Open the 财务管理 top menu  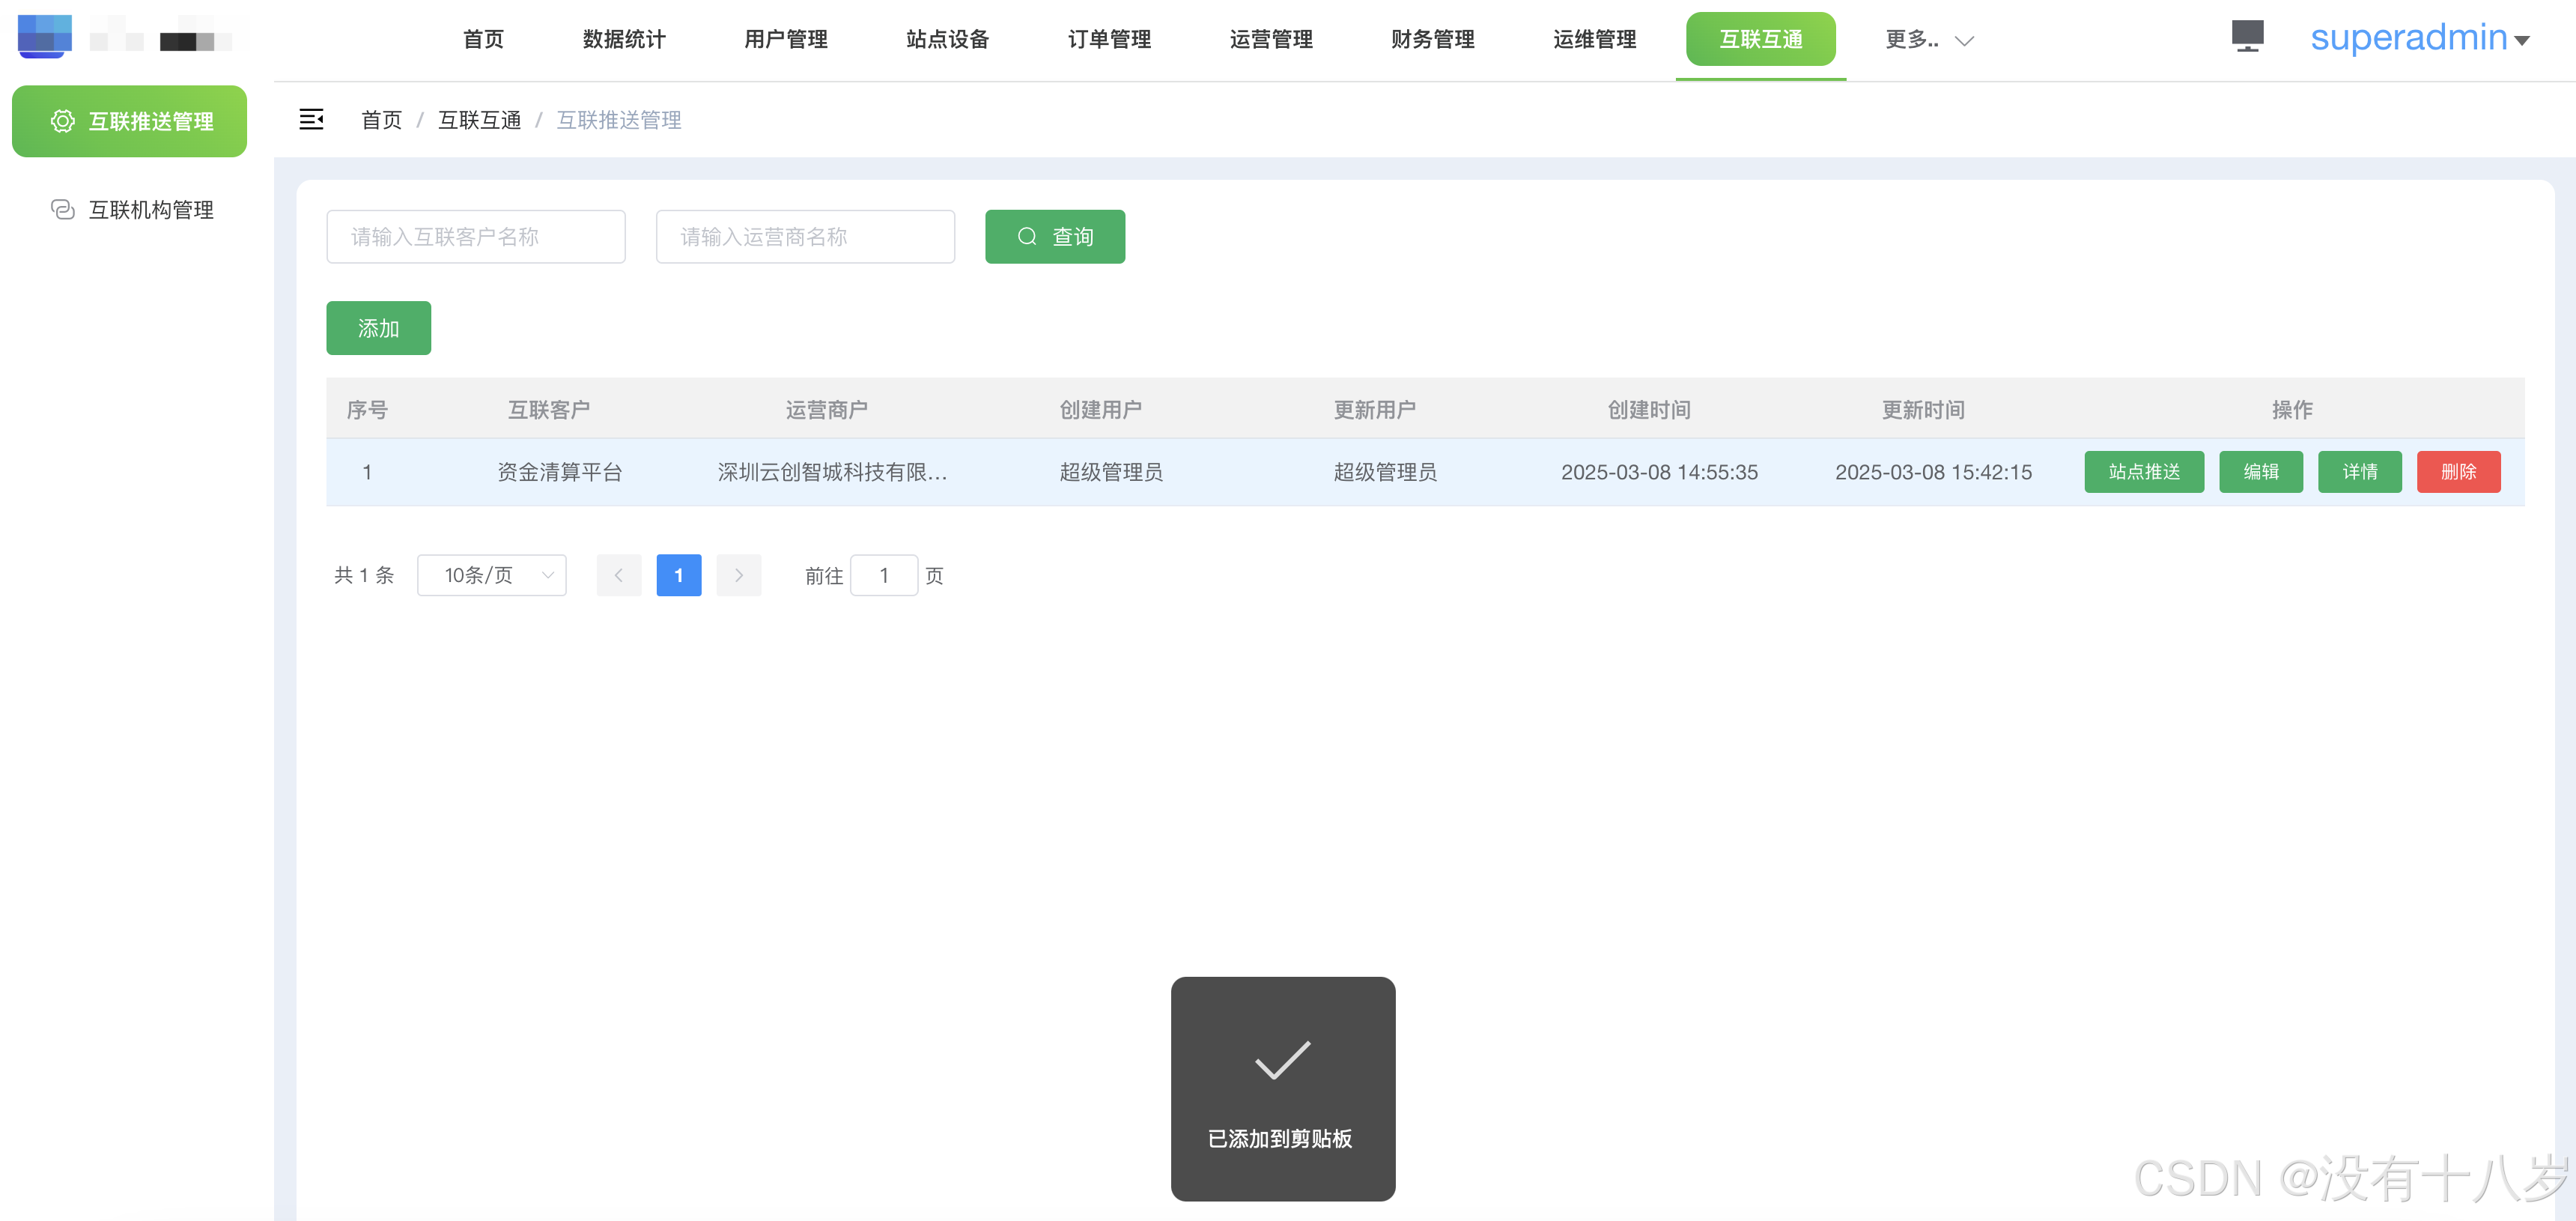pyautogui.click(x=1431, y=39)
